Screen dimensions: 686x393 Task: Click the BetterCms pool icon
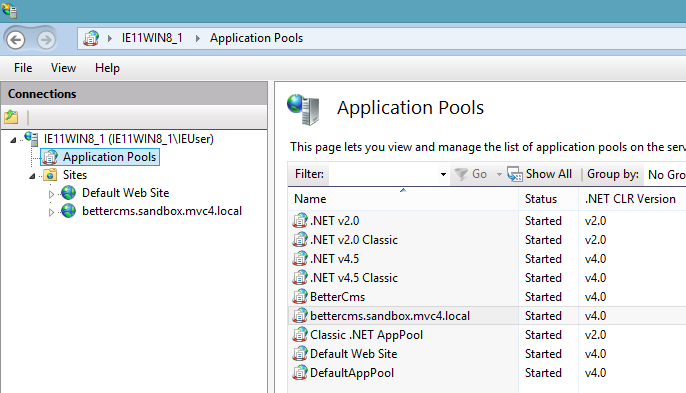tap(300, 296)
